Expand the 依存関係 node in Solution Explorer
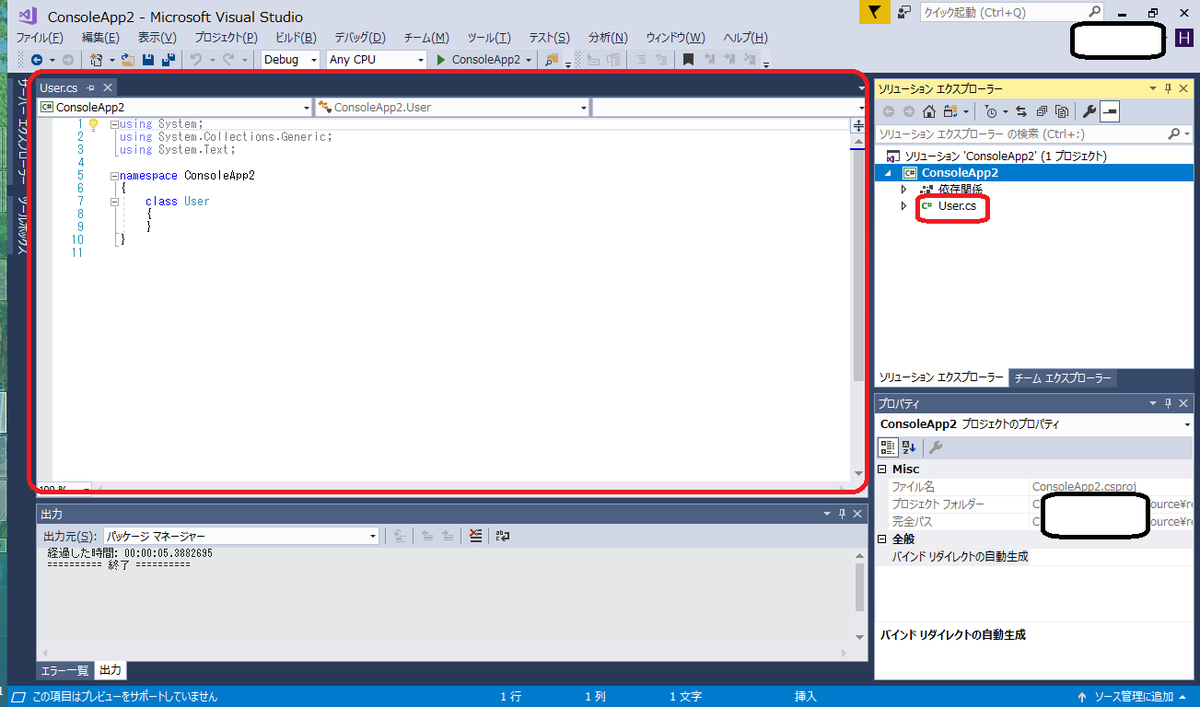This screenshot has width=1200, height=707. [903, 189]
